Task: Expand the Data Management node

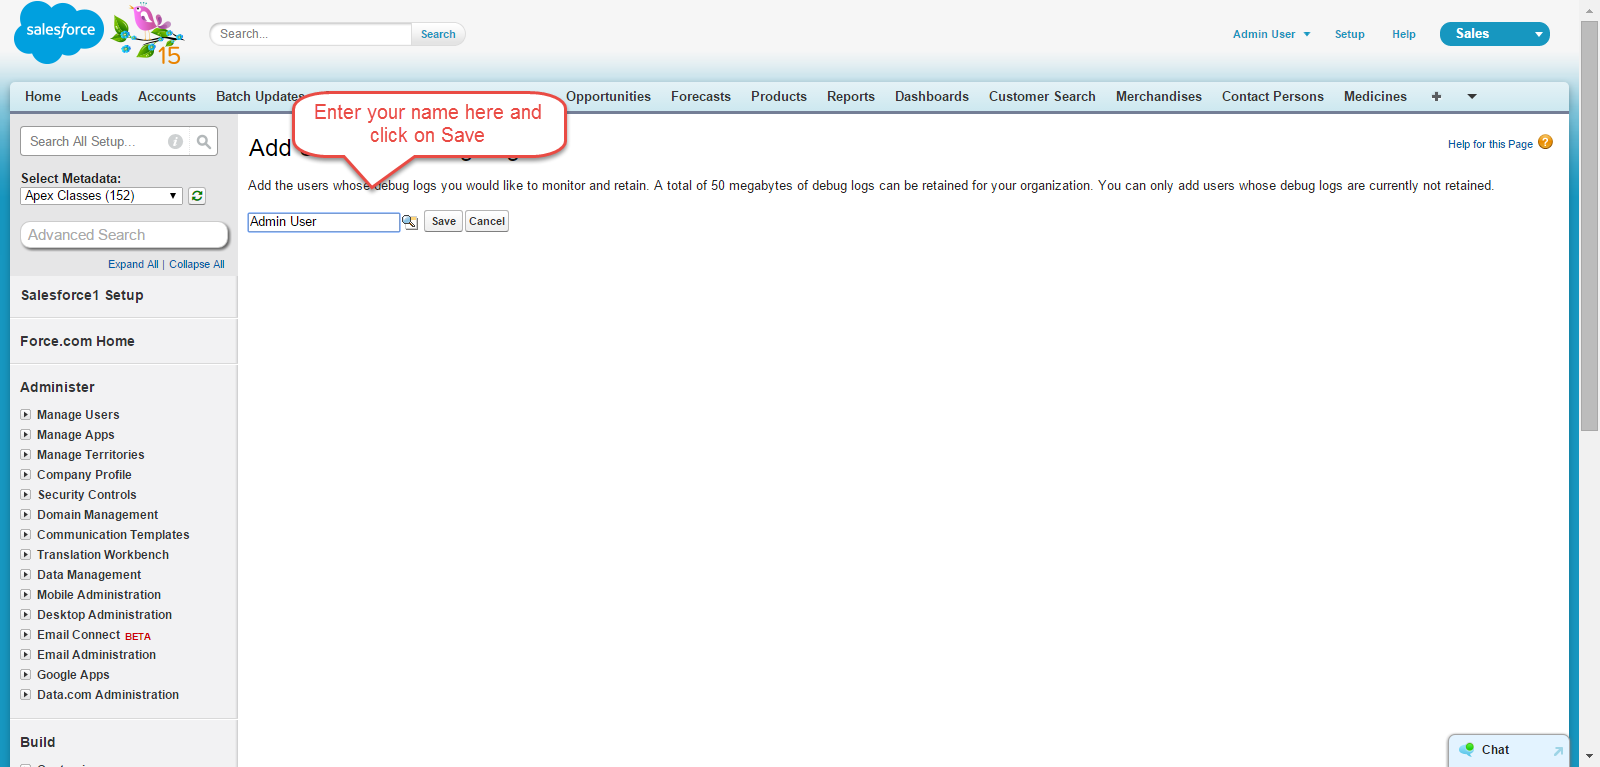Action: (26, 575)
